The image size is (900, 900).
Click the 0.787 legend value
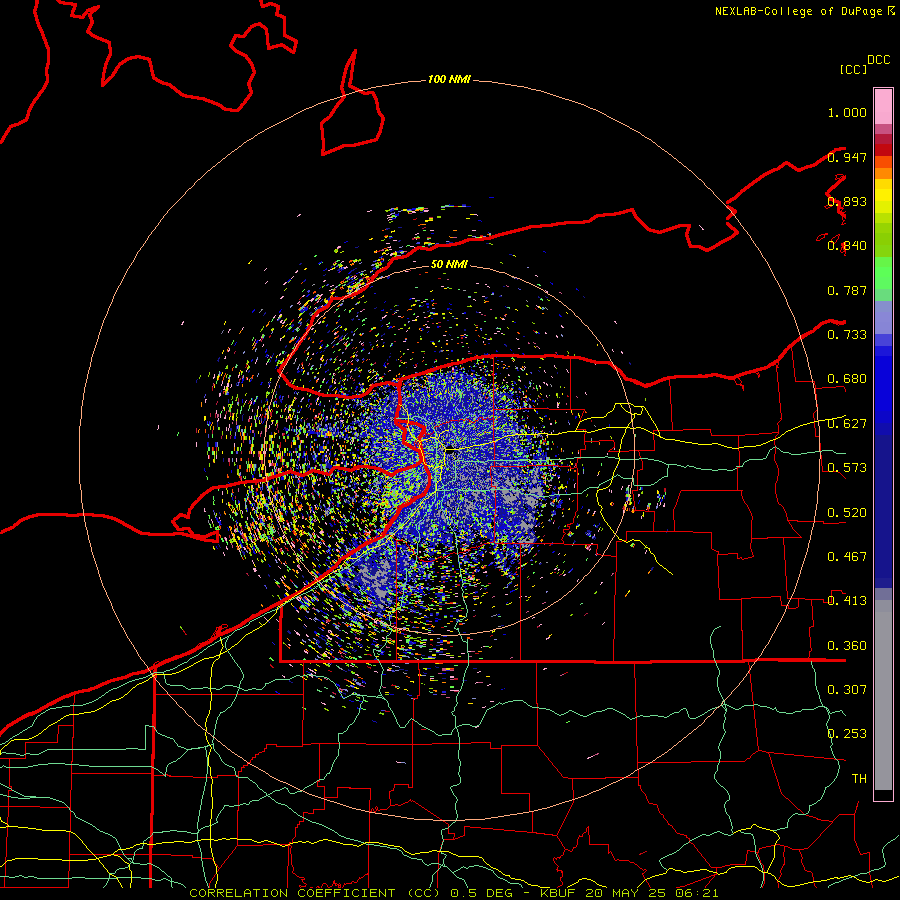point(847,290)
